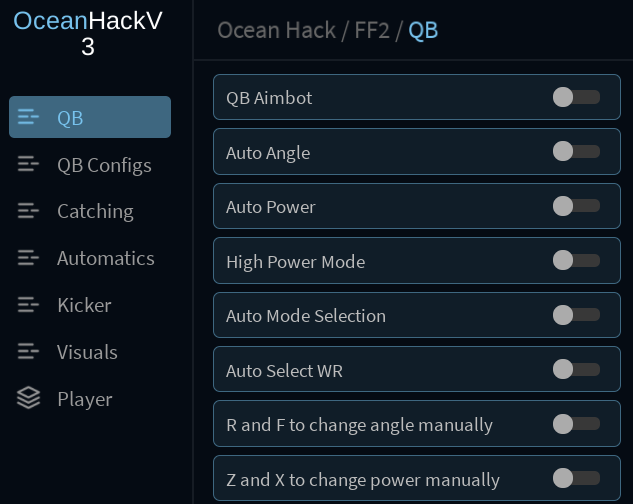Turn on the Auto Angle switch
Screen dimensions: 633x504
576,152
